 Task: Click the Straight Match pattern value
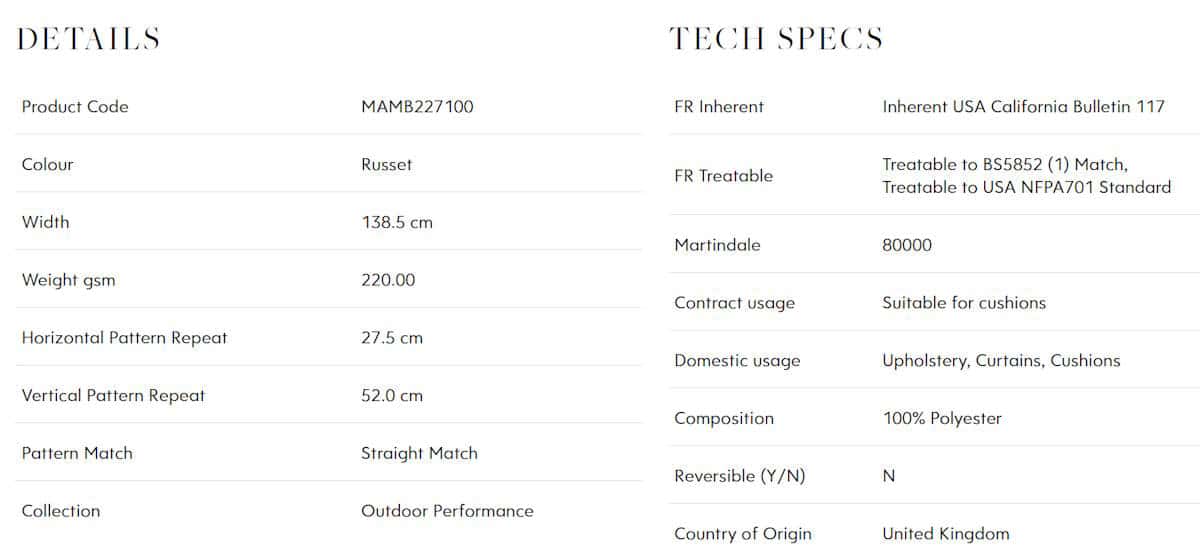(x=419, y=453)
